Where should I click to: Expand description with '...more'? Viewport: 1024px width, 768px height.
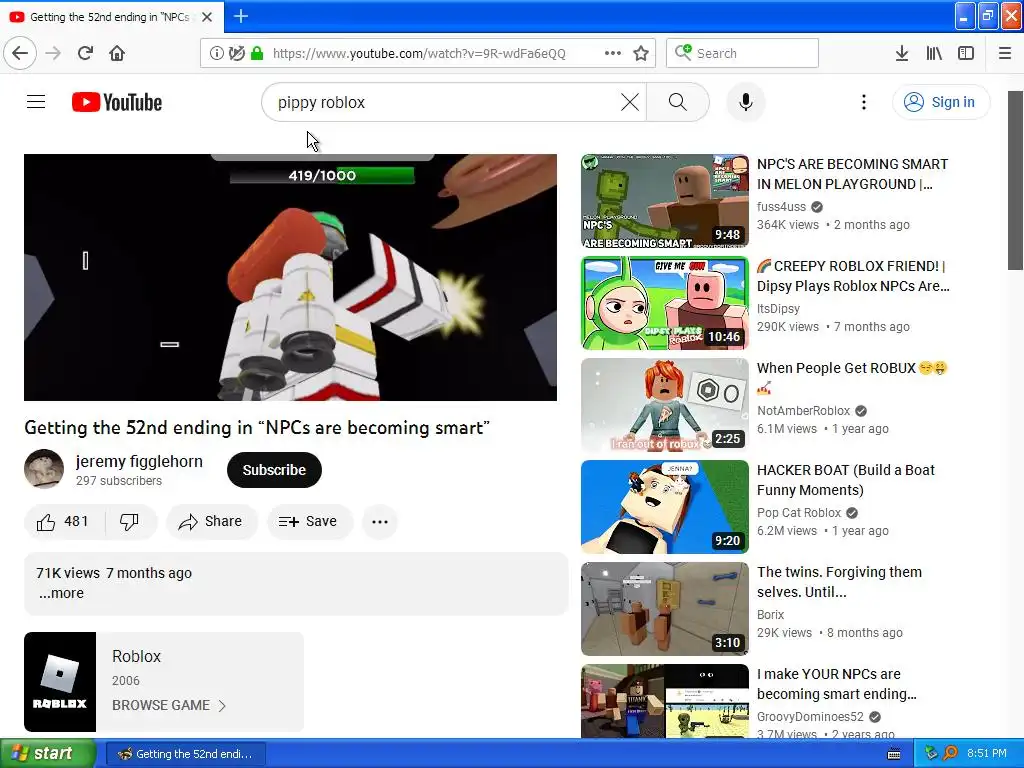61,593
